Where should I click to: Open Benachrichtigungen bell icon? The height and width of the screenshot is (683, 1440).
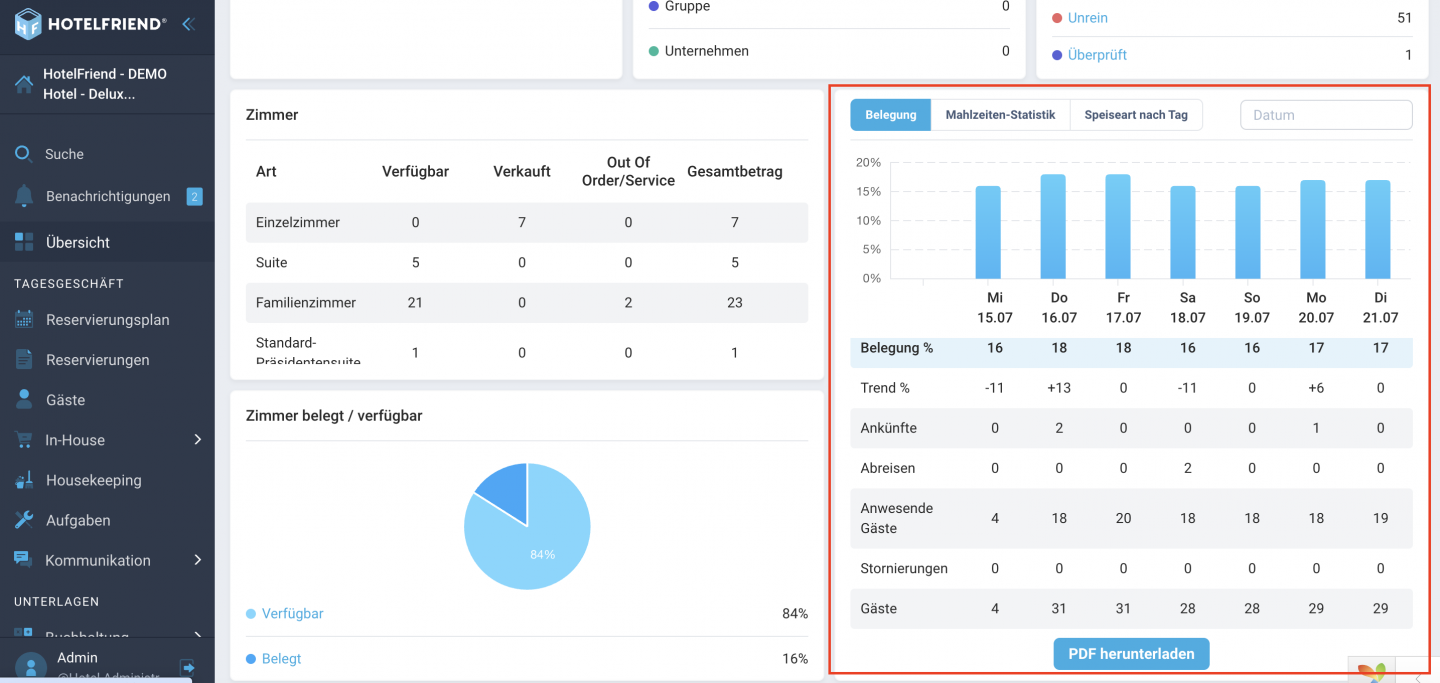click(24, 196)
